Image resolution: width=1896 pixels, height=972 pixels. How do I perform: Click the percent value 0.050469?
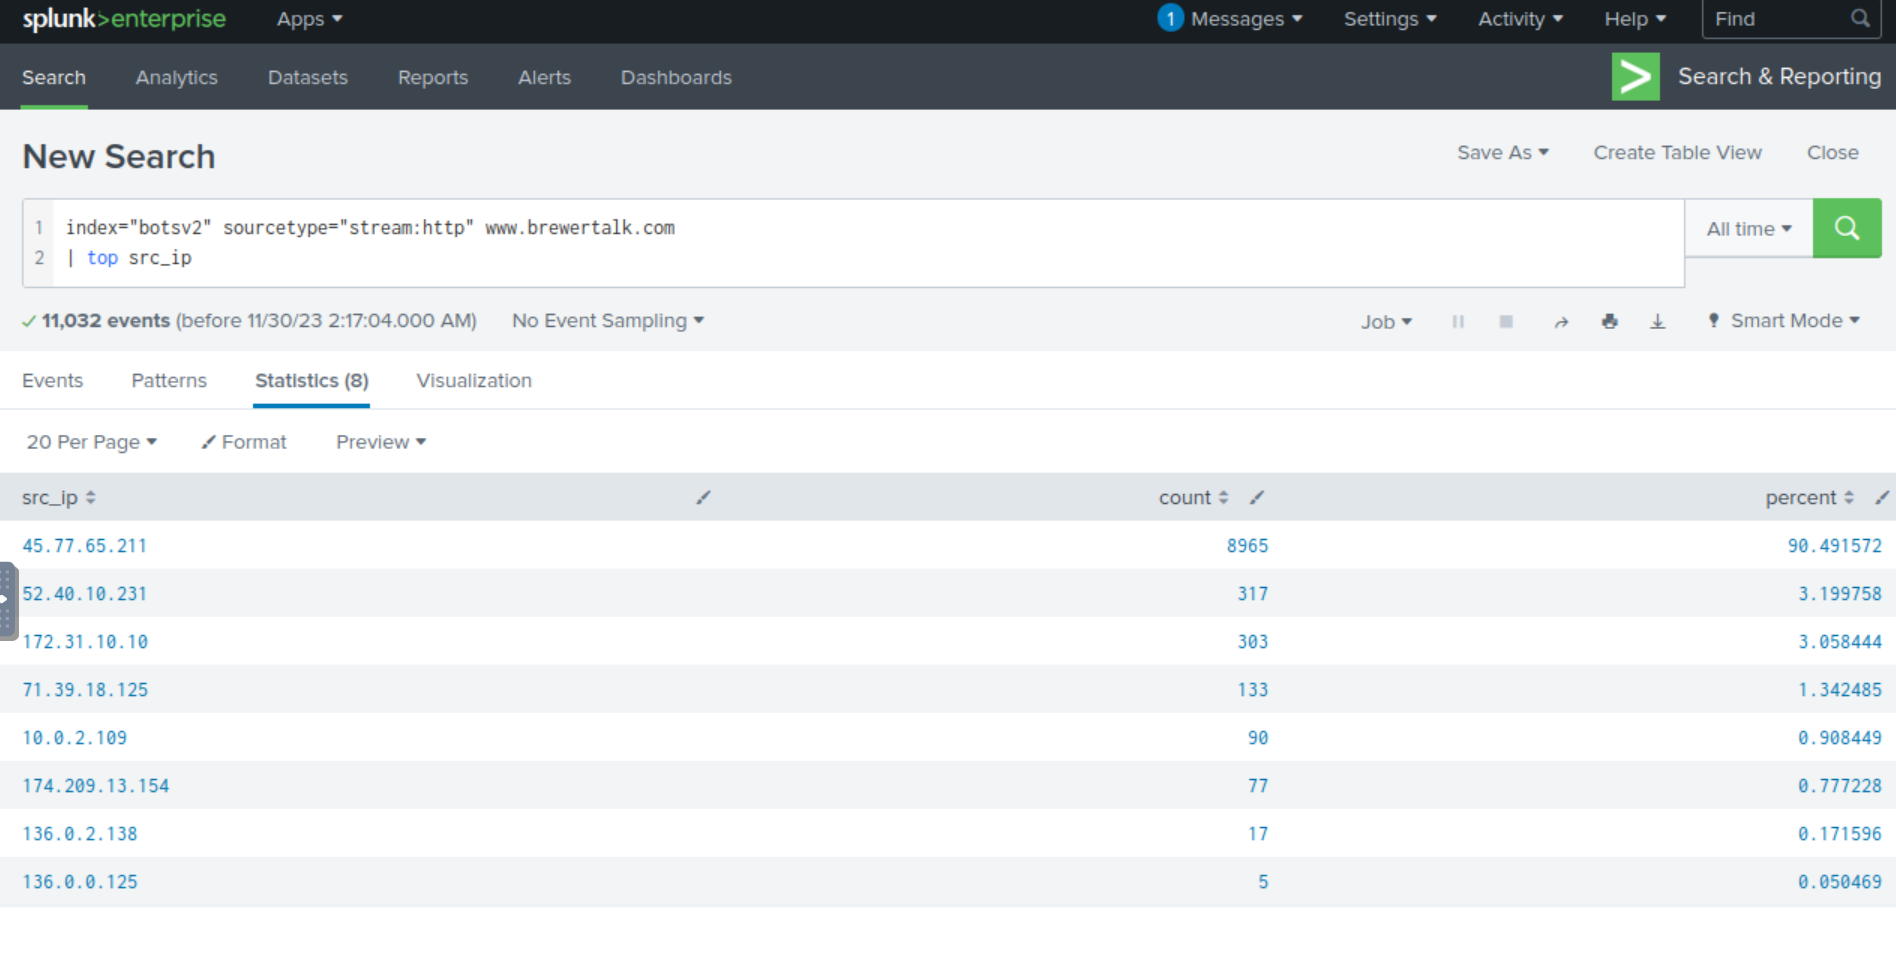1839,882
